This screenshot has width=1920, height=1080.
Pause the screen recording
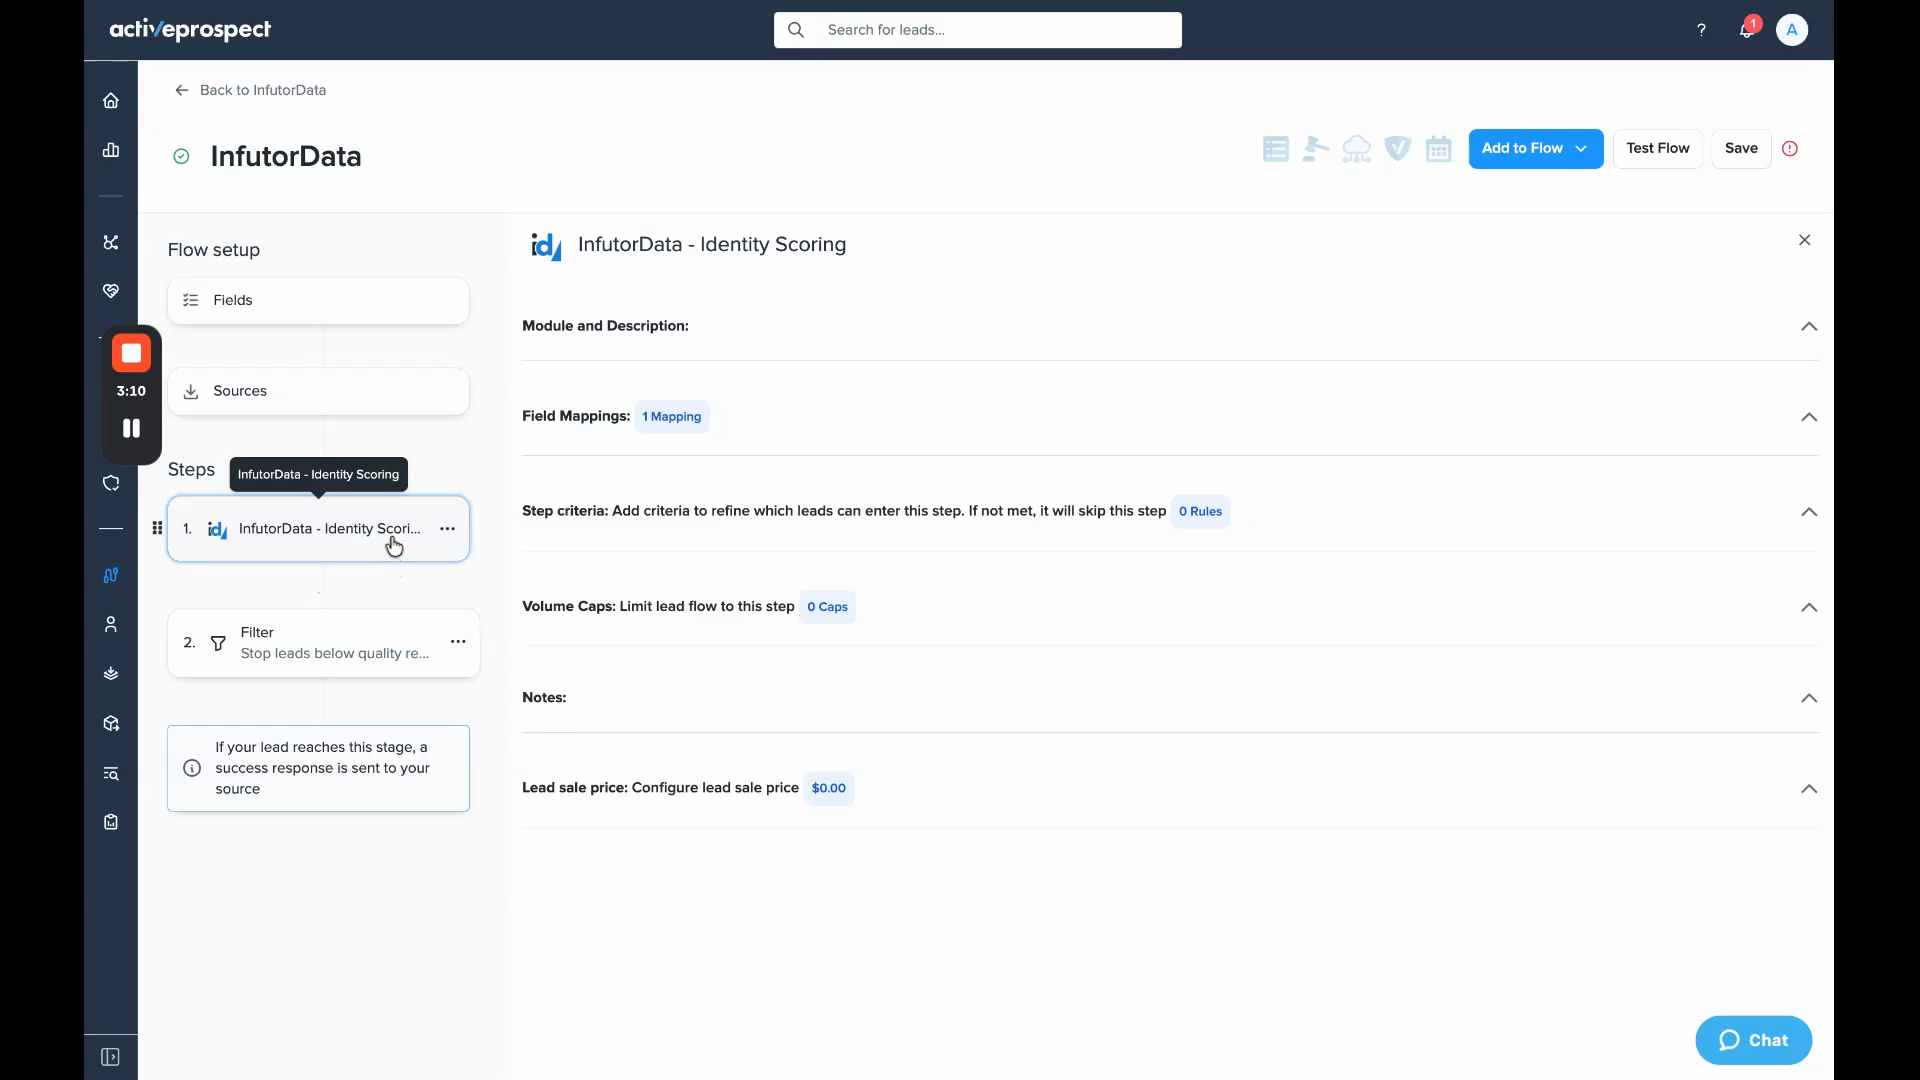coord(131,428)
